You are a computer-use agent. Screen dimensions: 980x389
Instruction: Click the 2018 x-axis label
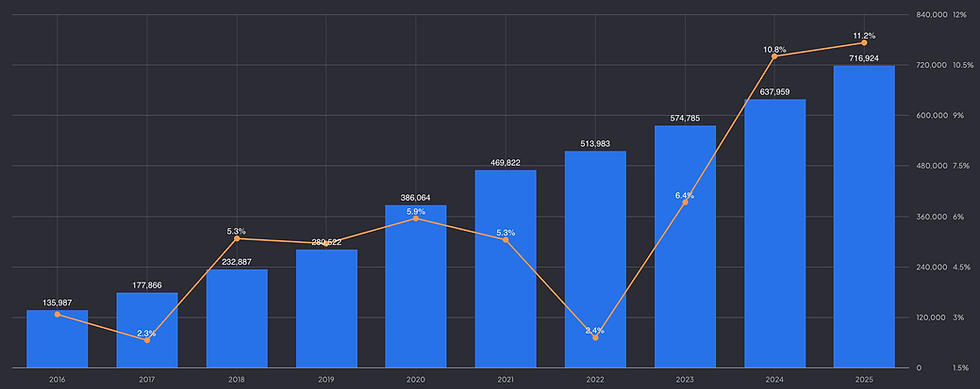(237, 380)
